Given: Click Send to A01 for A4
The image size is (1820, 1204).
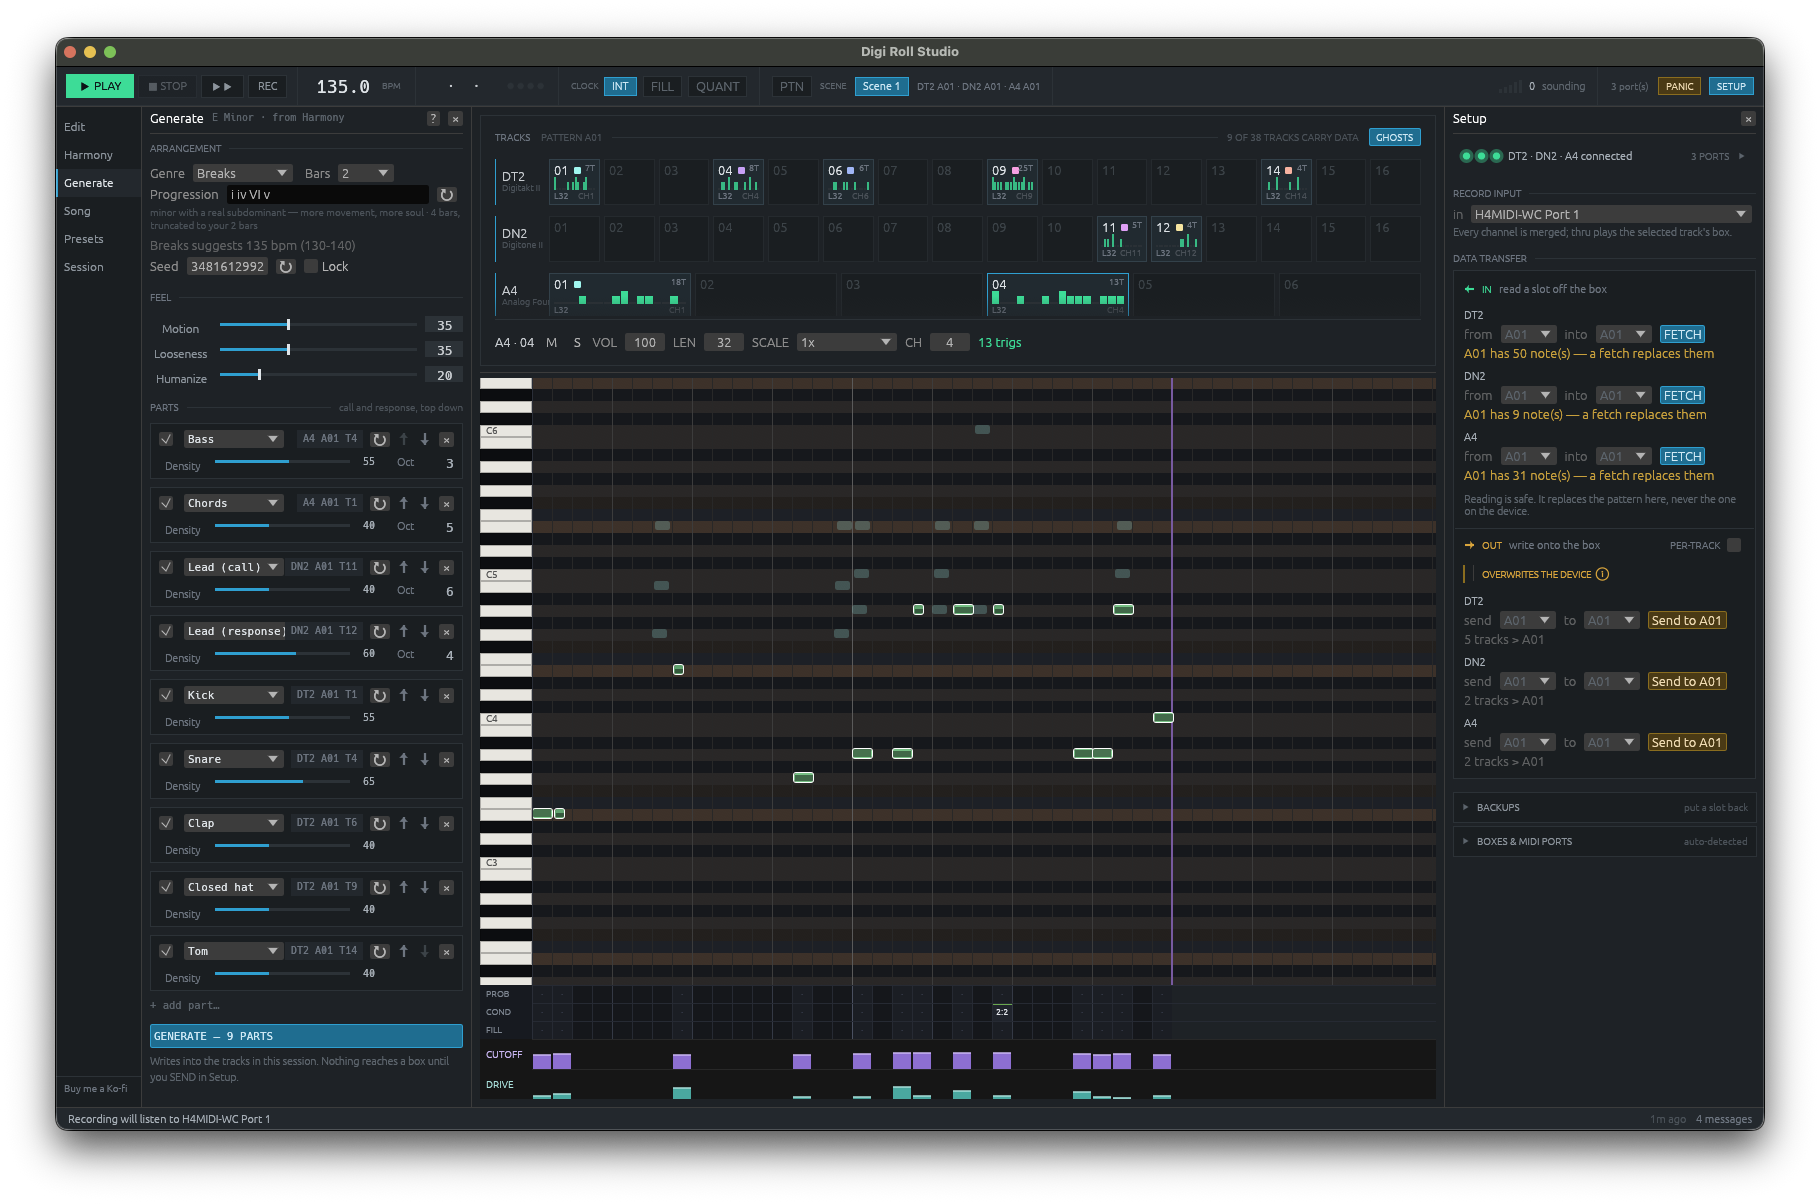Looking at the screenshot, I should [1686, 743].
